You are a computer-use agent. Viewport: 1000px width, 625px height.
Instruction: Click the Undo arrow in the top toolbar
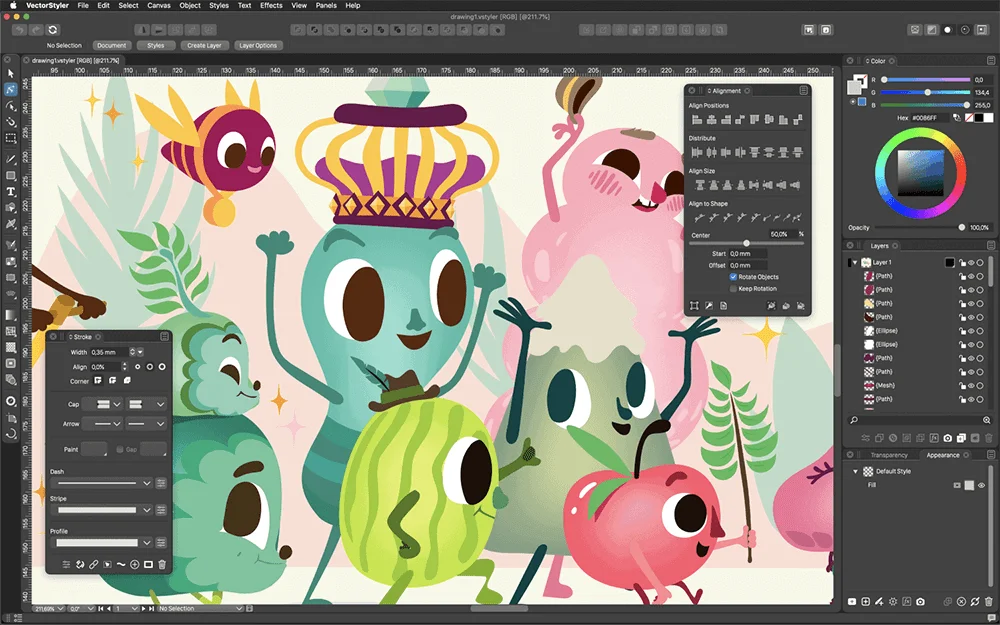(x=17, y=30)
